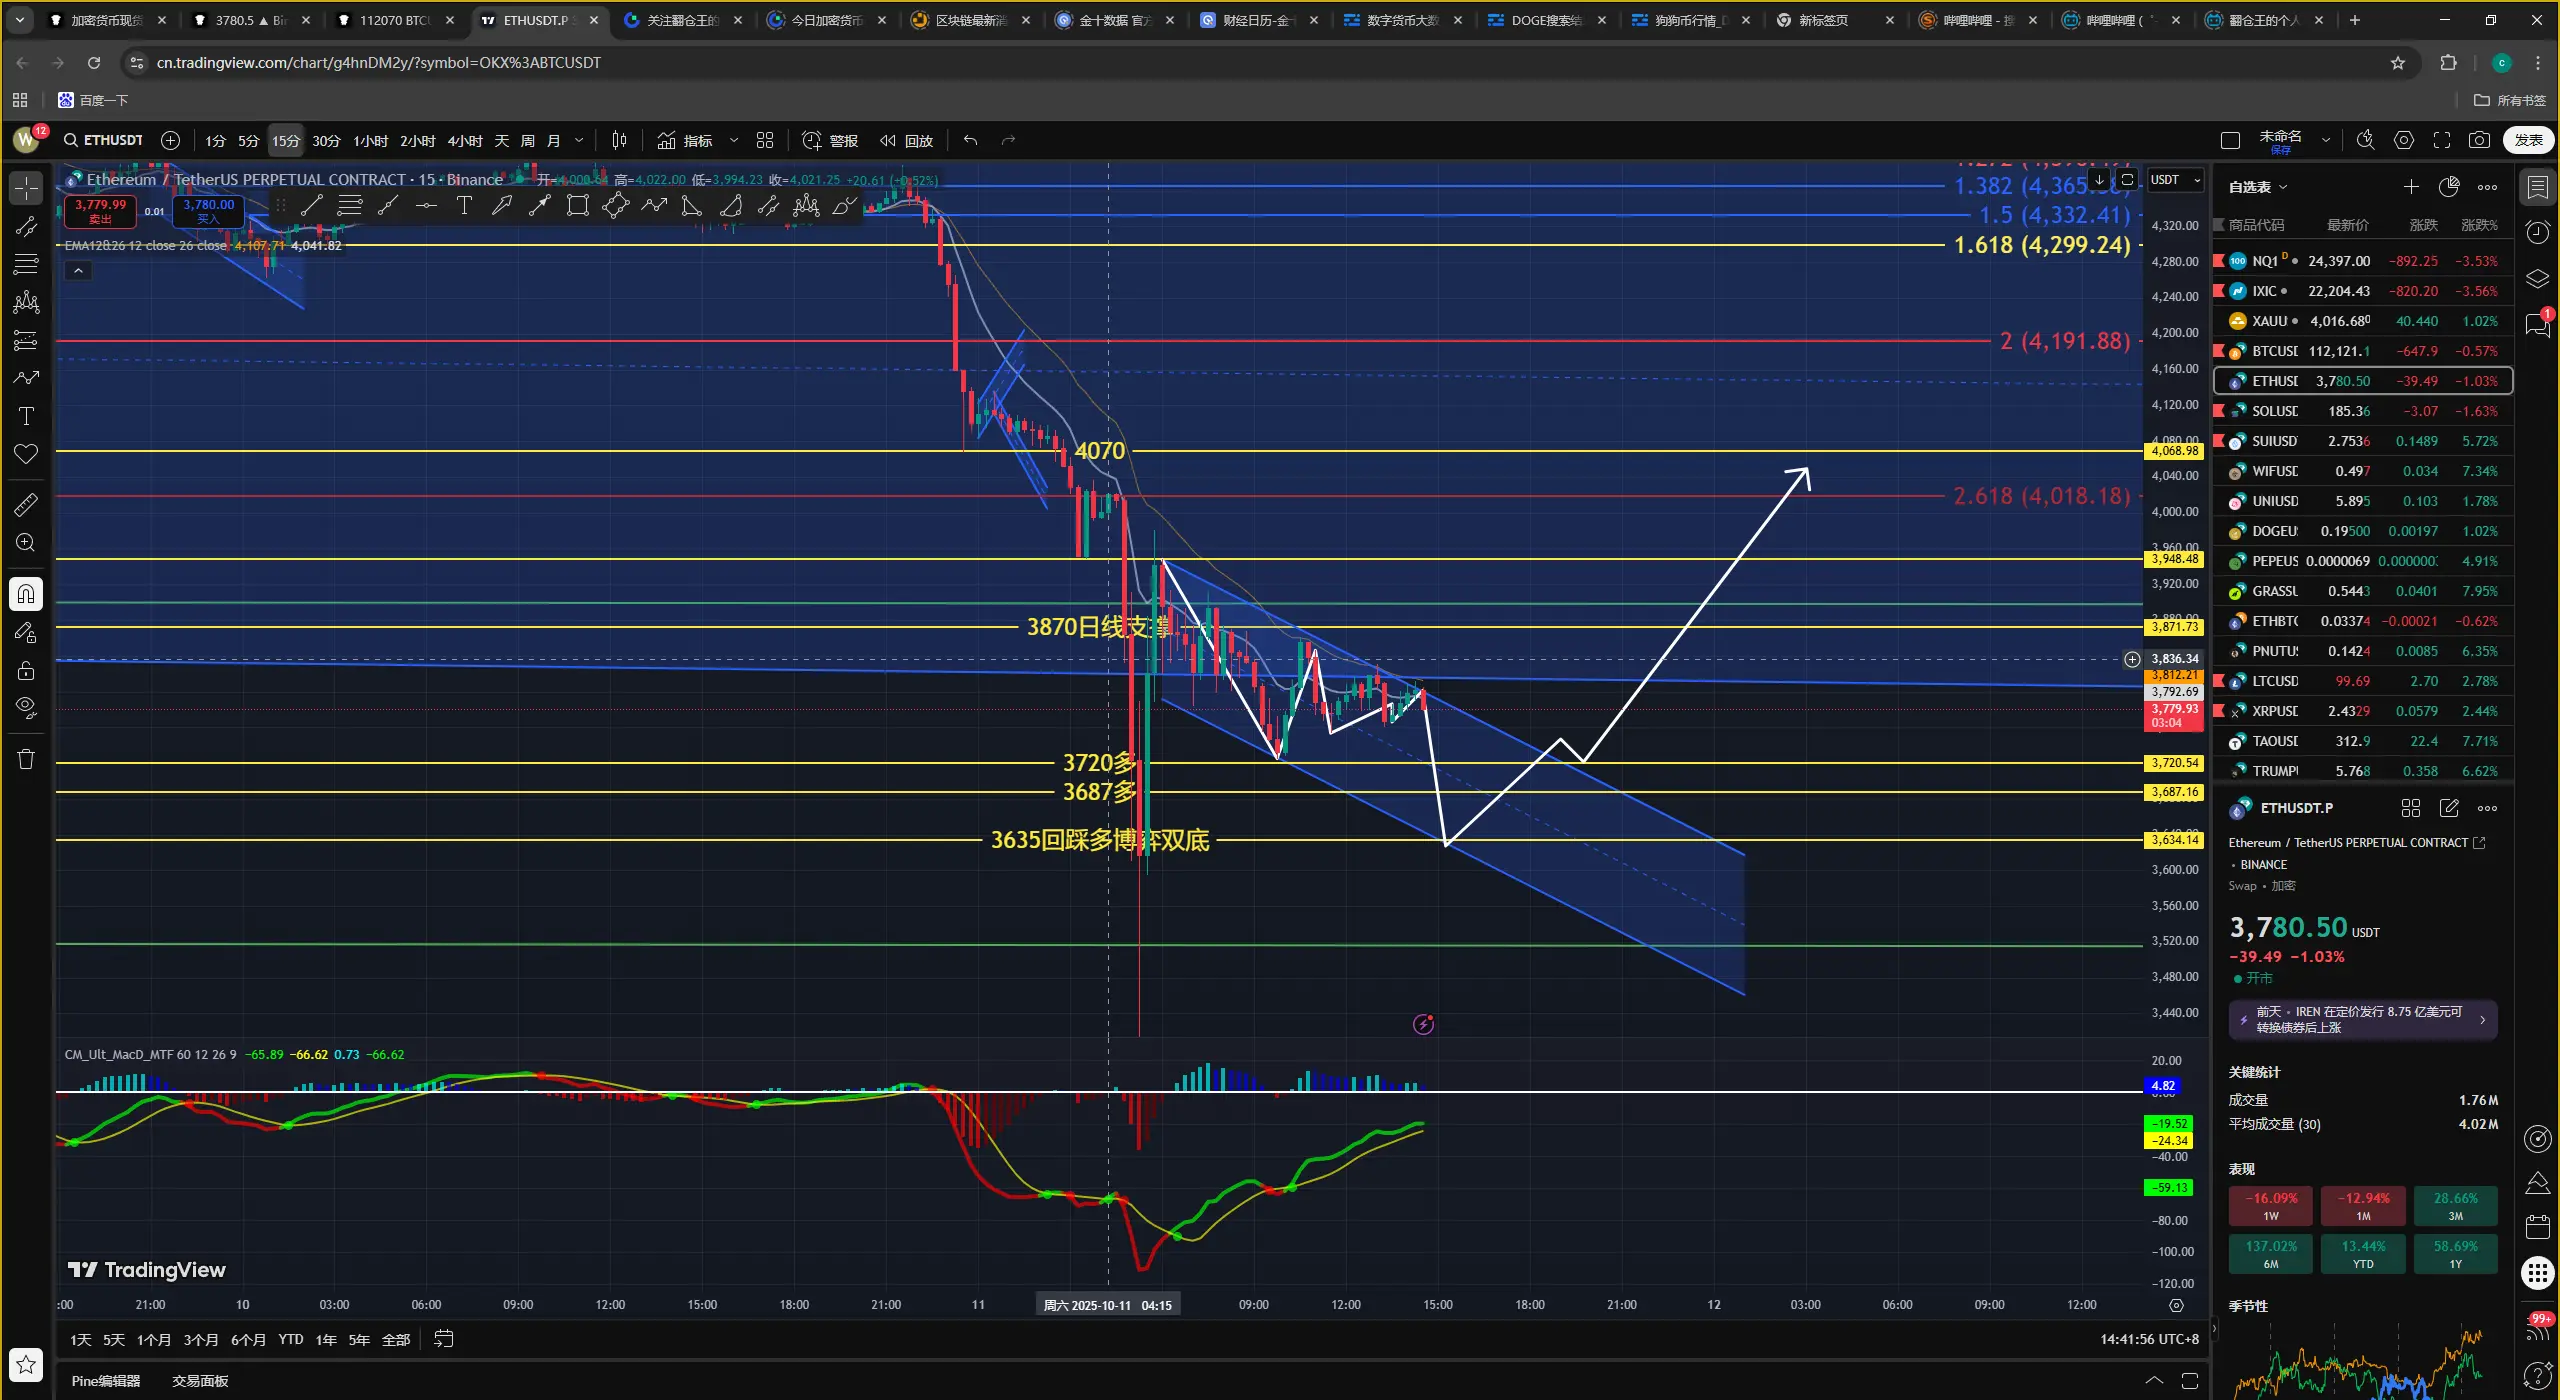Click the undo arrow

click(x=970, y=140)
